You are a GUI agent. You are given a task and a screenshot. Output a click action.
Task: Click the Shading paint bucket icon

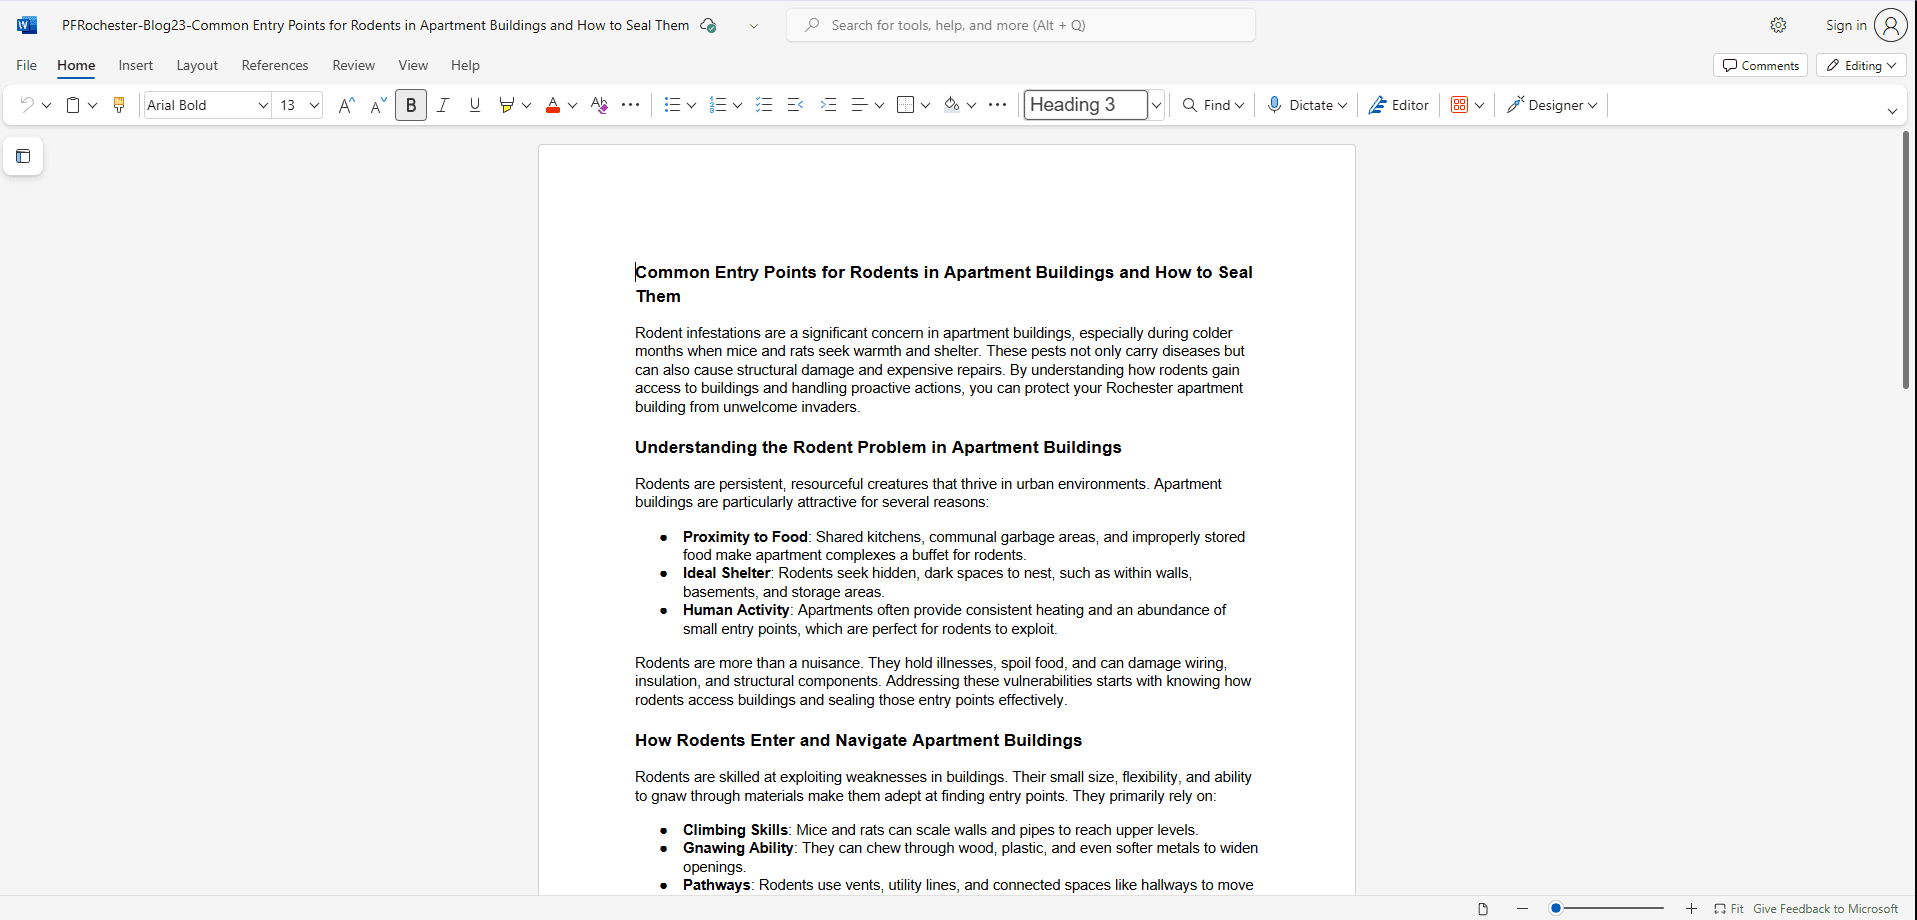click(951, 105)
